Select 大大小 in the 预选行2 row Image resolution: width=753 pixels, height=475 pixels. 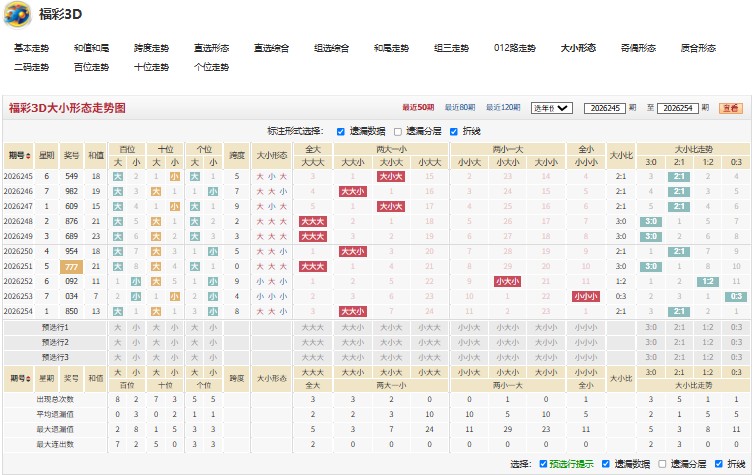(352, 342)
